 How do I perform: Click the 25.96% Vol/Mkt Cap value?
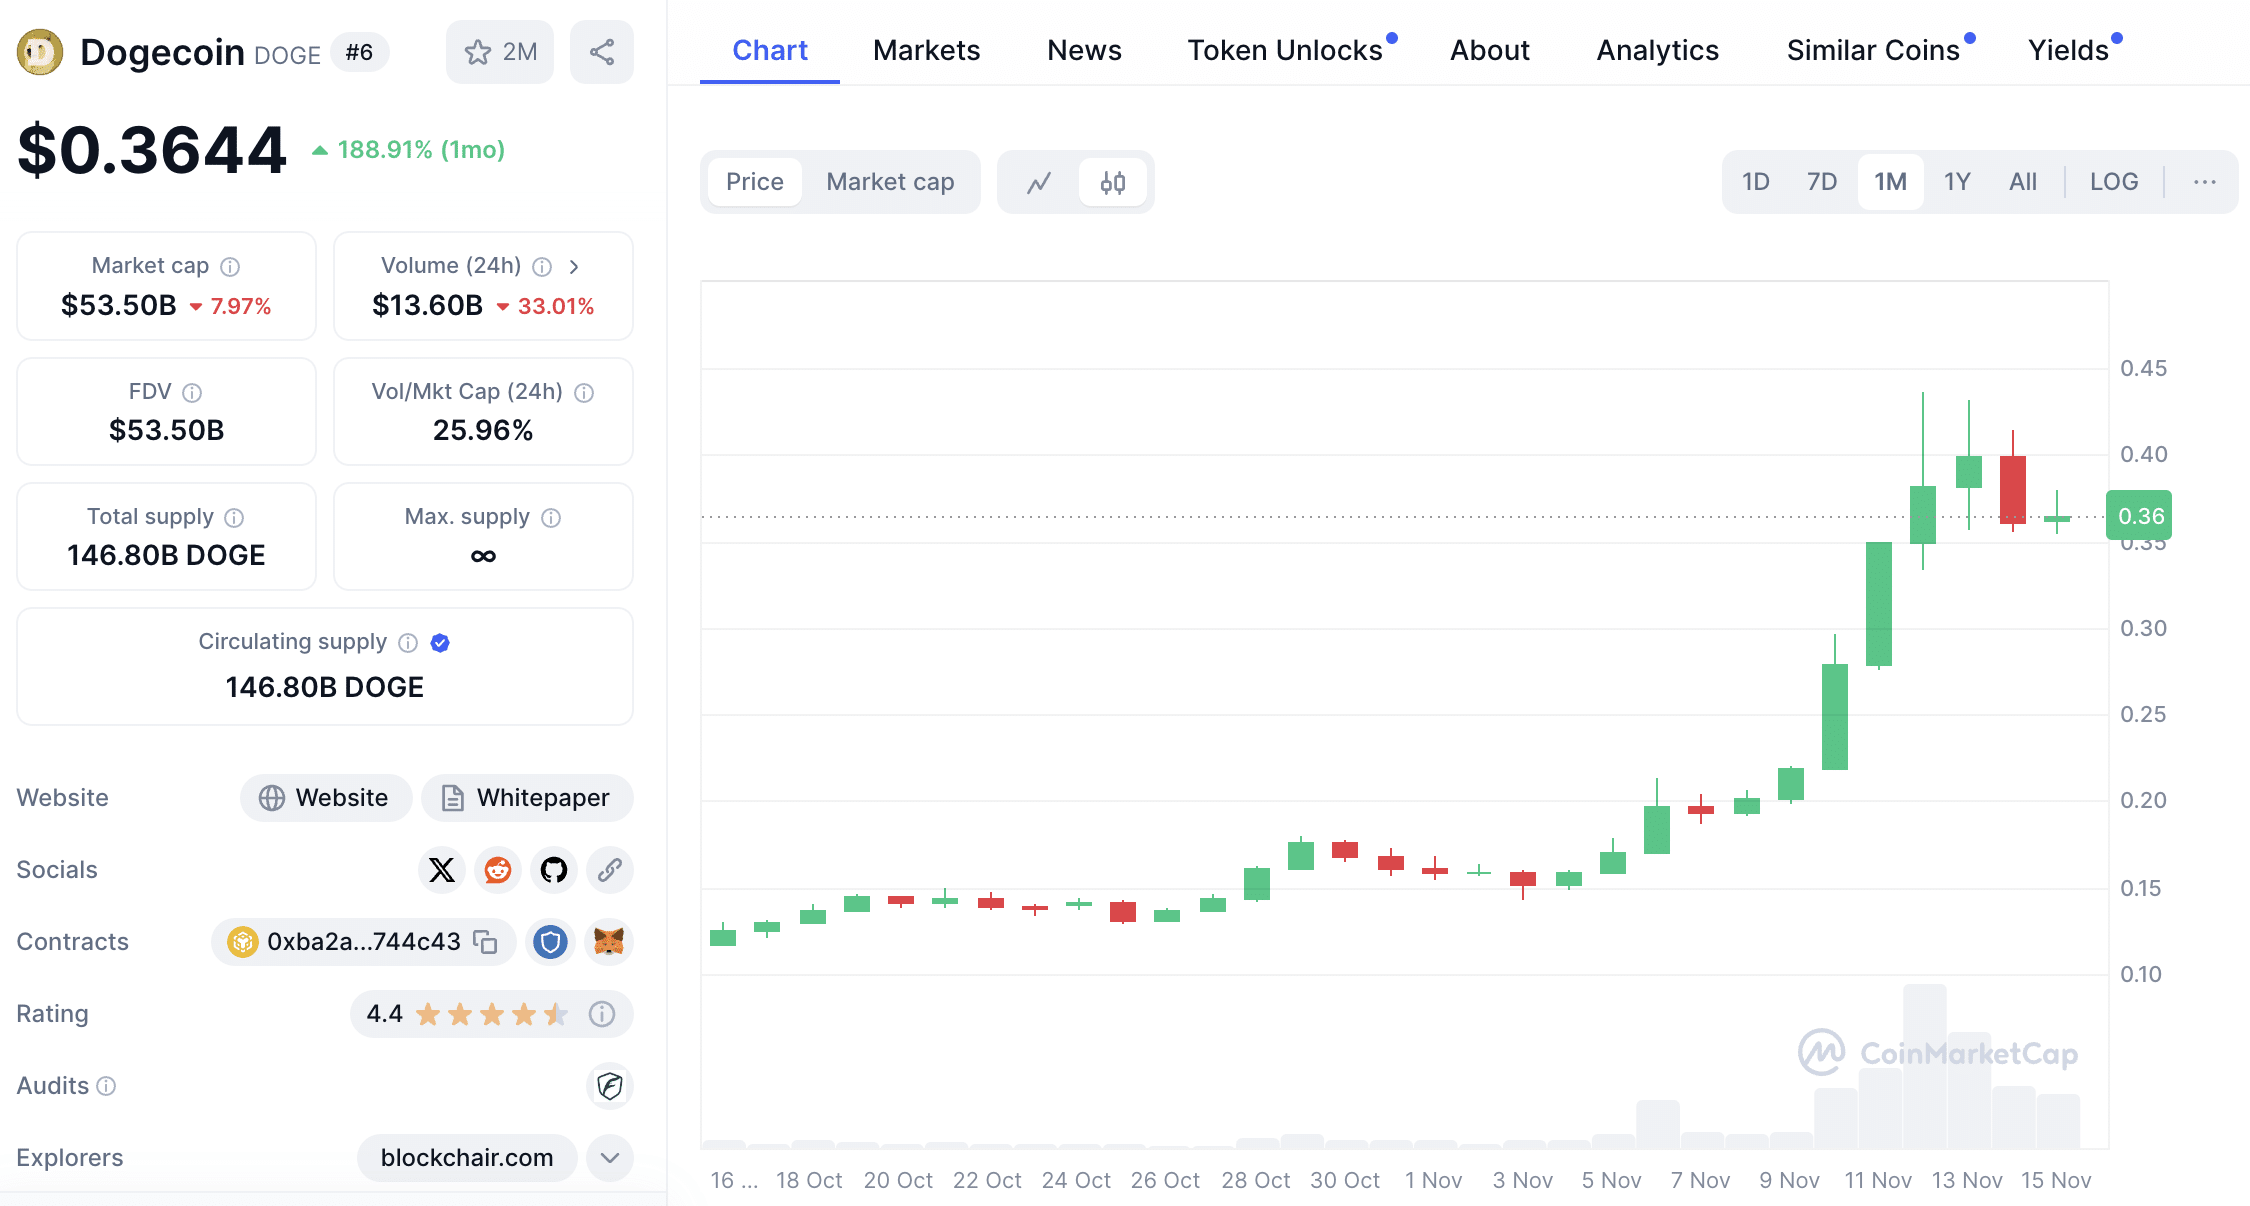click(x=483, y=430)
